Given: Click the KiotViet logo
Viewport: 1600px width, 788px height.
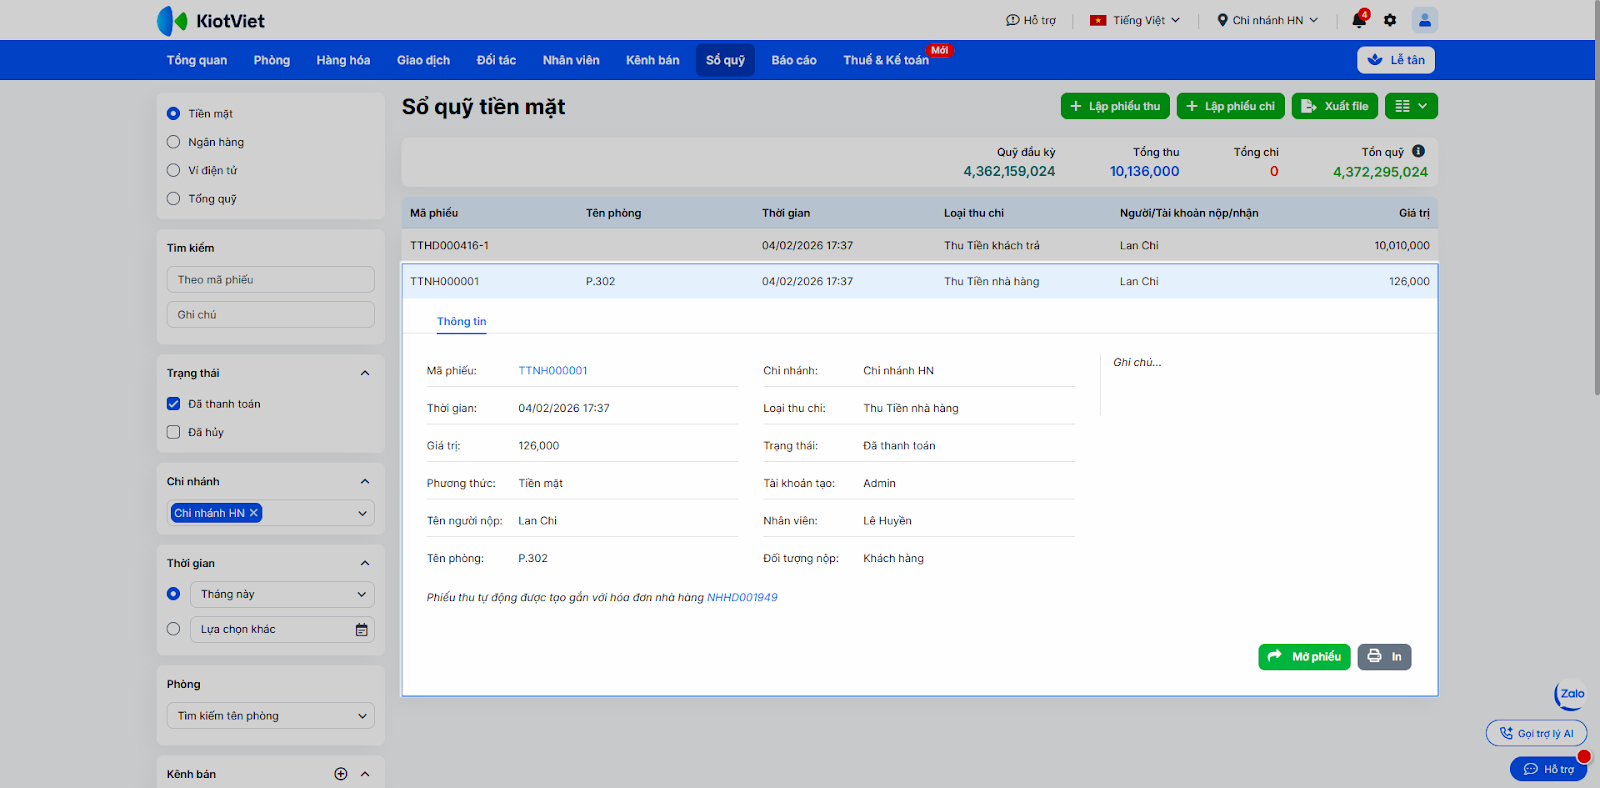Looking at the screenshot, I should point(211,20).
